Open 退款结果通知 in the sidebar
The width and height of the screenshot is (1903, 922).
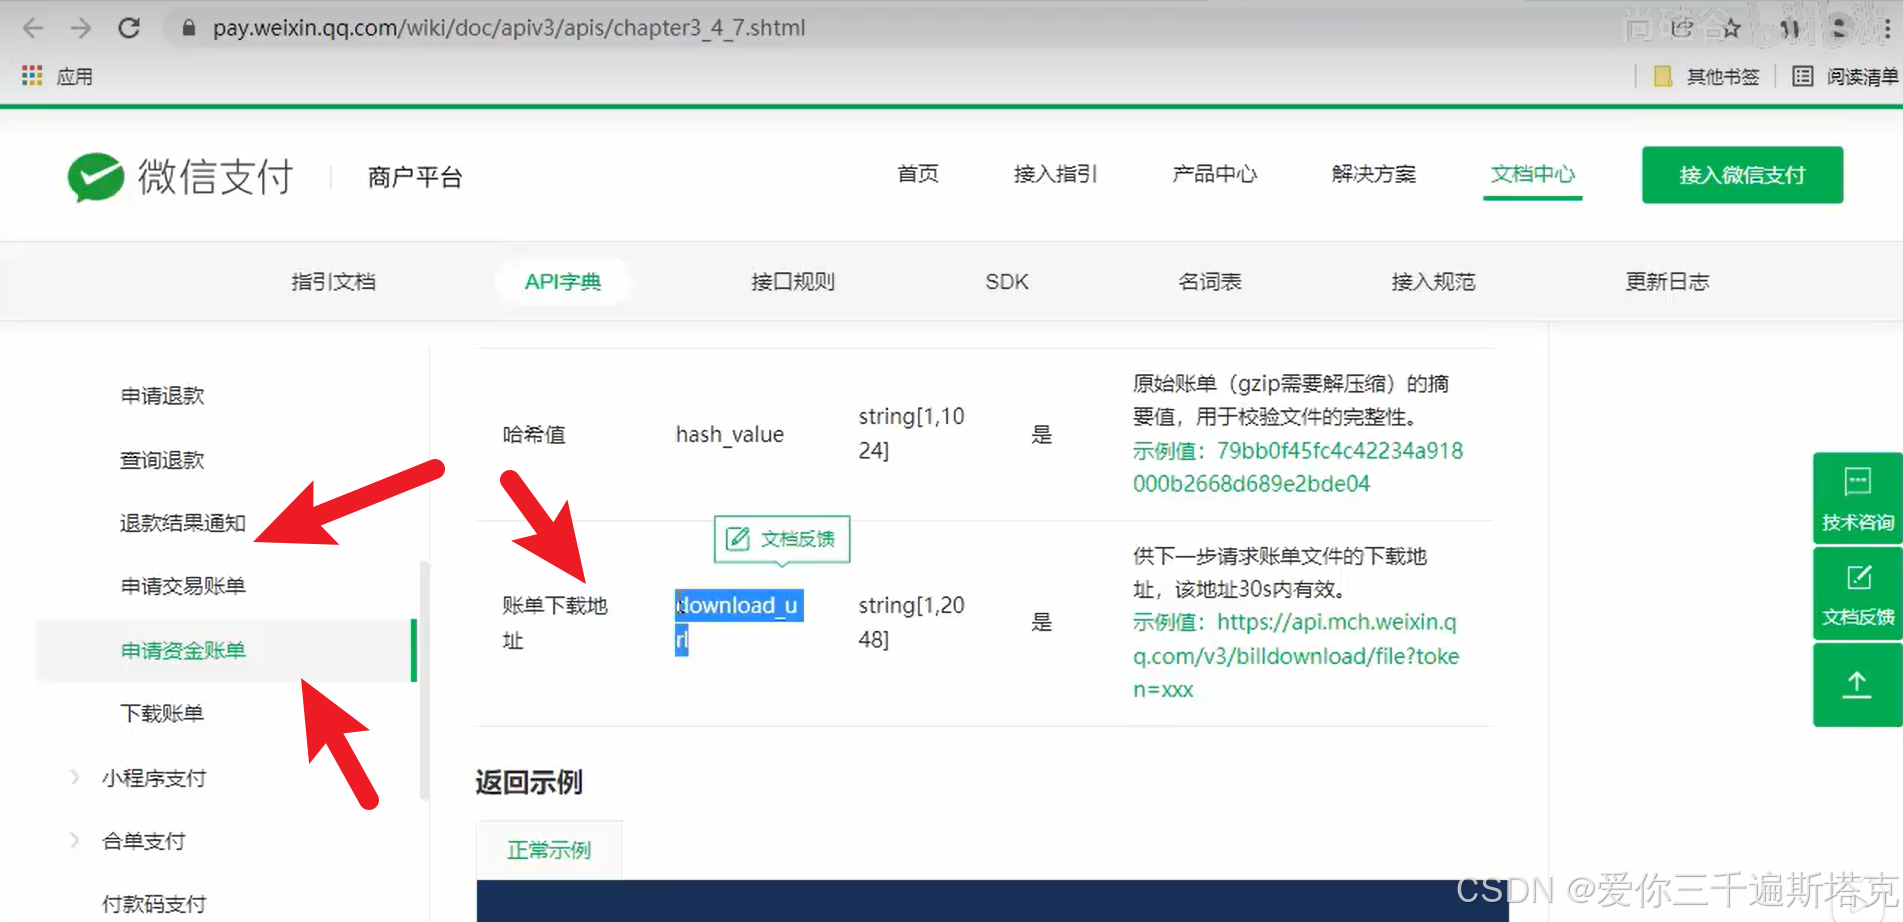183,523
